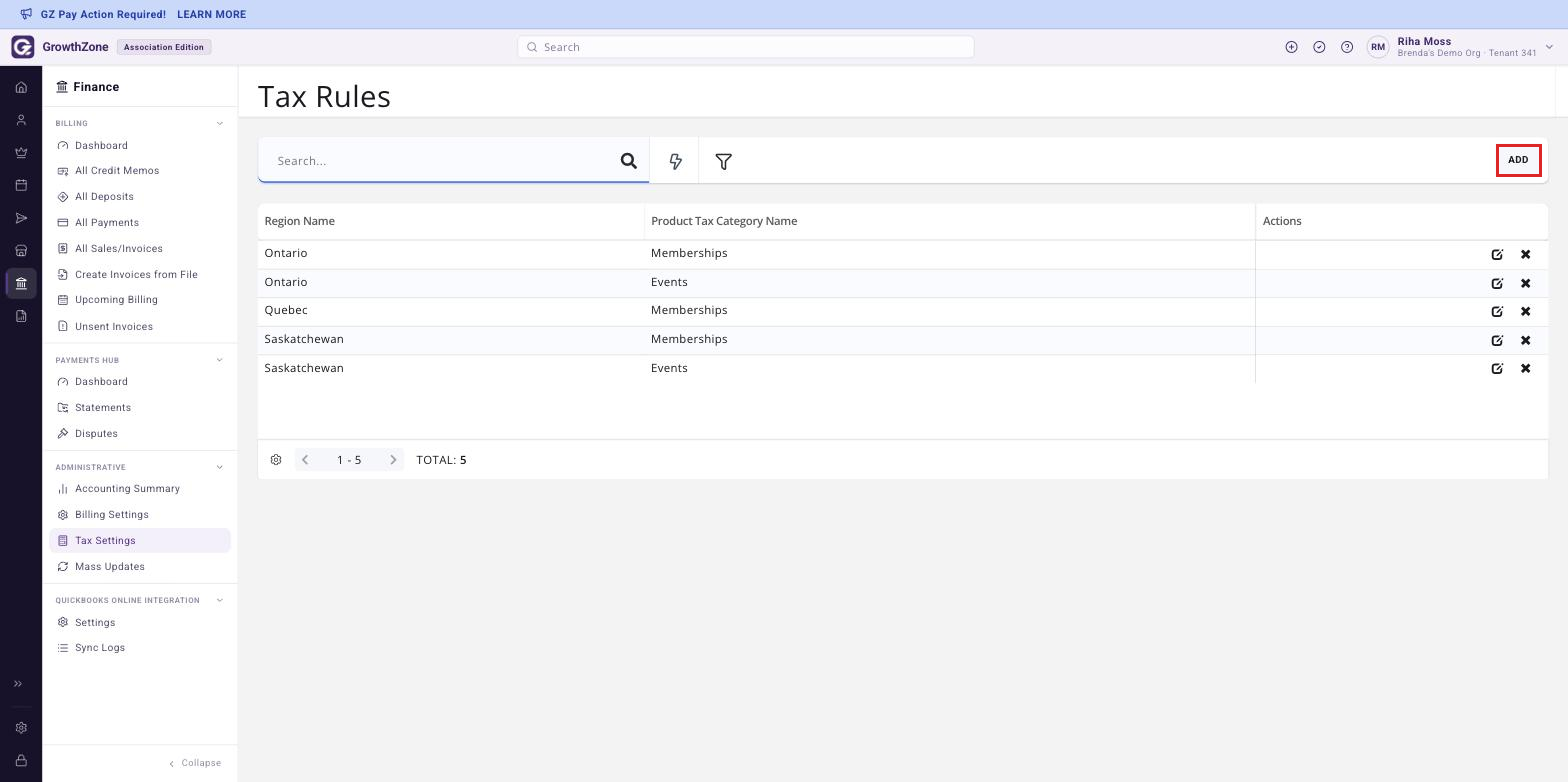The width and height of the screenshot is (1568, 782).
Task: Edit the Quebec Memberships tax rule
Action: point(1497,311)
